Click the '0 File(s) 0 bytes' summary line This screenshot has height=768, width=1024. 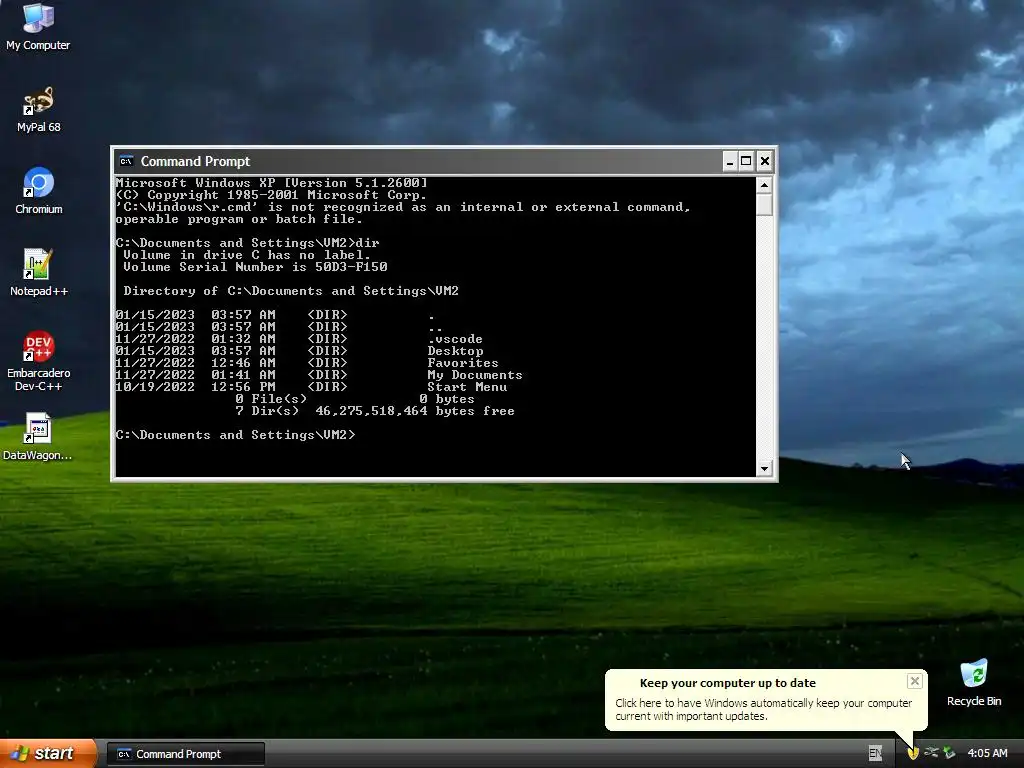[355, 399]
